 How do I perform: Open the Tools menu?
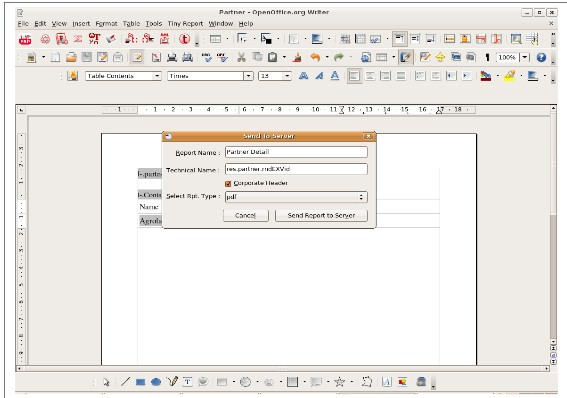[x=154, y=23]
